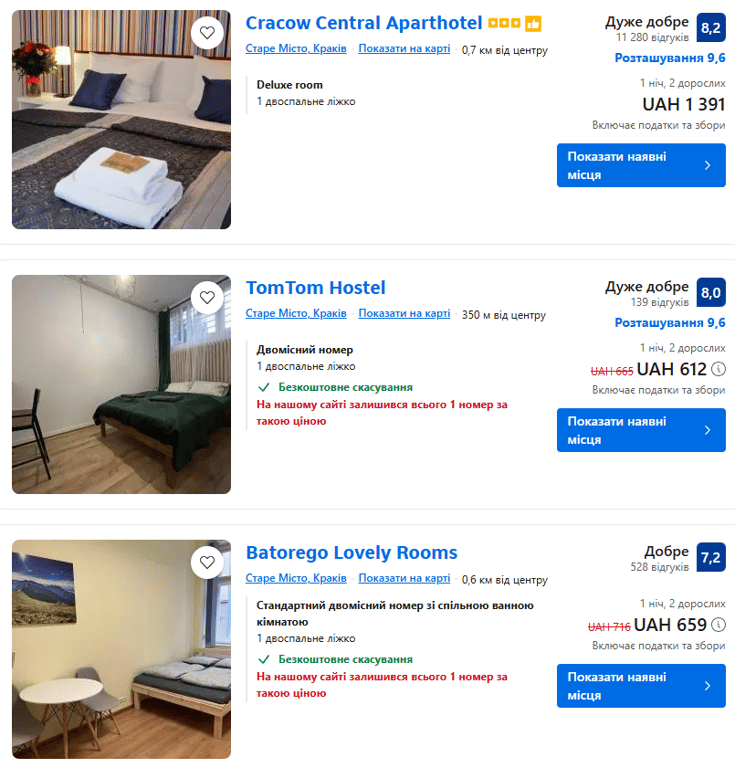Click the 8,0 score badge for TomTom Hostel
The width and height of the screenshot is (735, 768).
711,293
